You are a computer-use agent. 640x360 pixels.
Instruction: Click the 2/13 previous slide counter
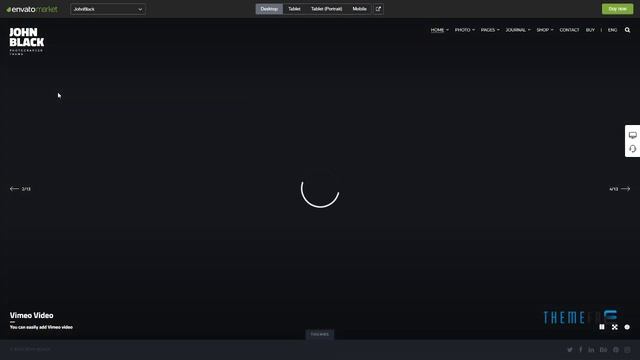(26, 189)
